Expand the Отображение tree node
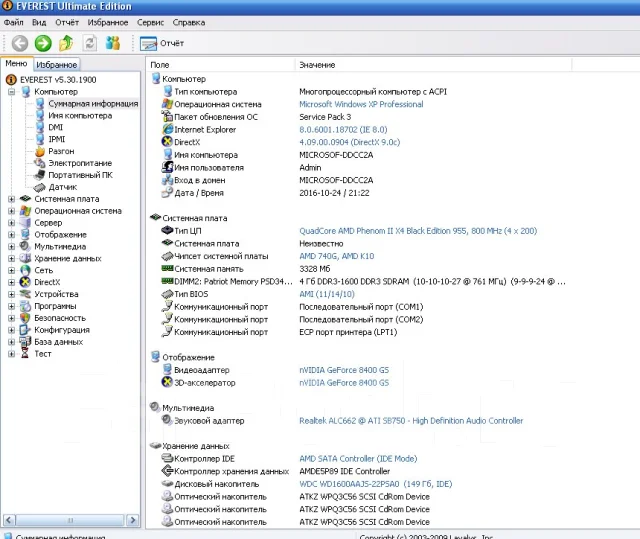640x539 pixels. click(11, 235)
